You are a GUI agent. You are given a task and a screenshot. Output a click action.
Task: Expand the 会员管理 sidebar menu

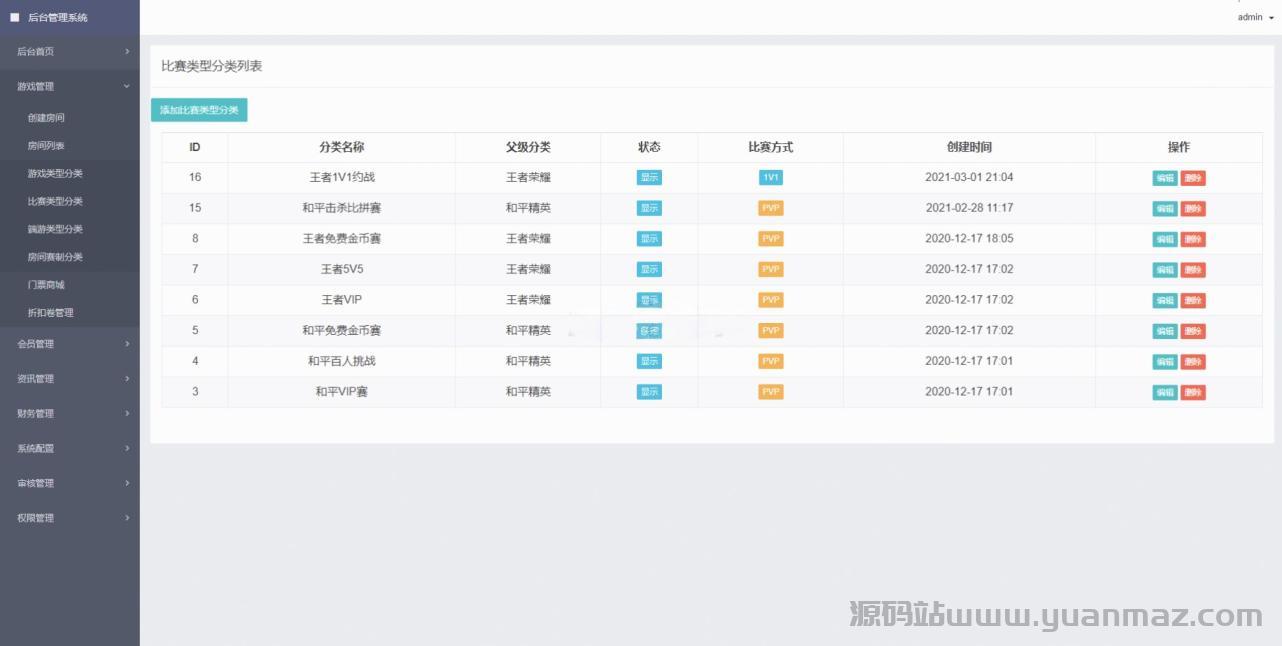(70, 344)
